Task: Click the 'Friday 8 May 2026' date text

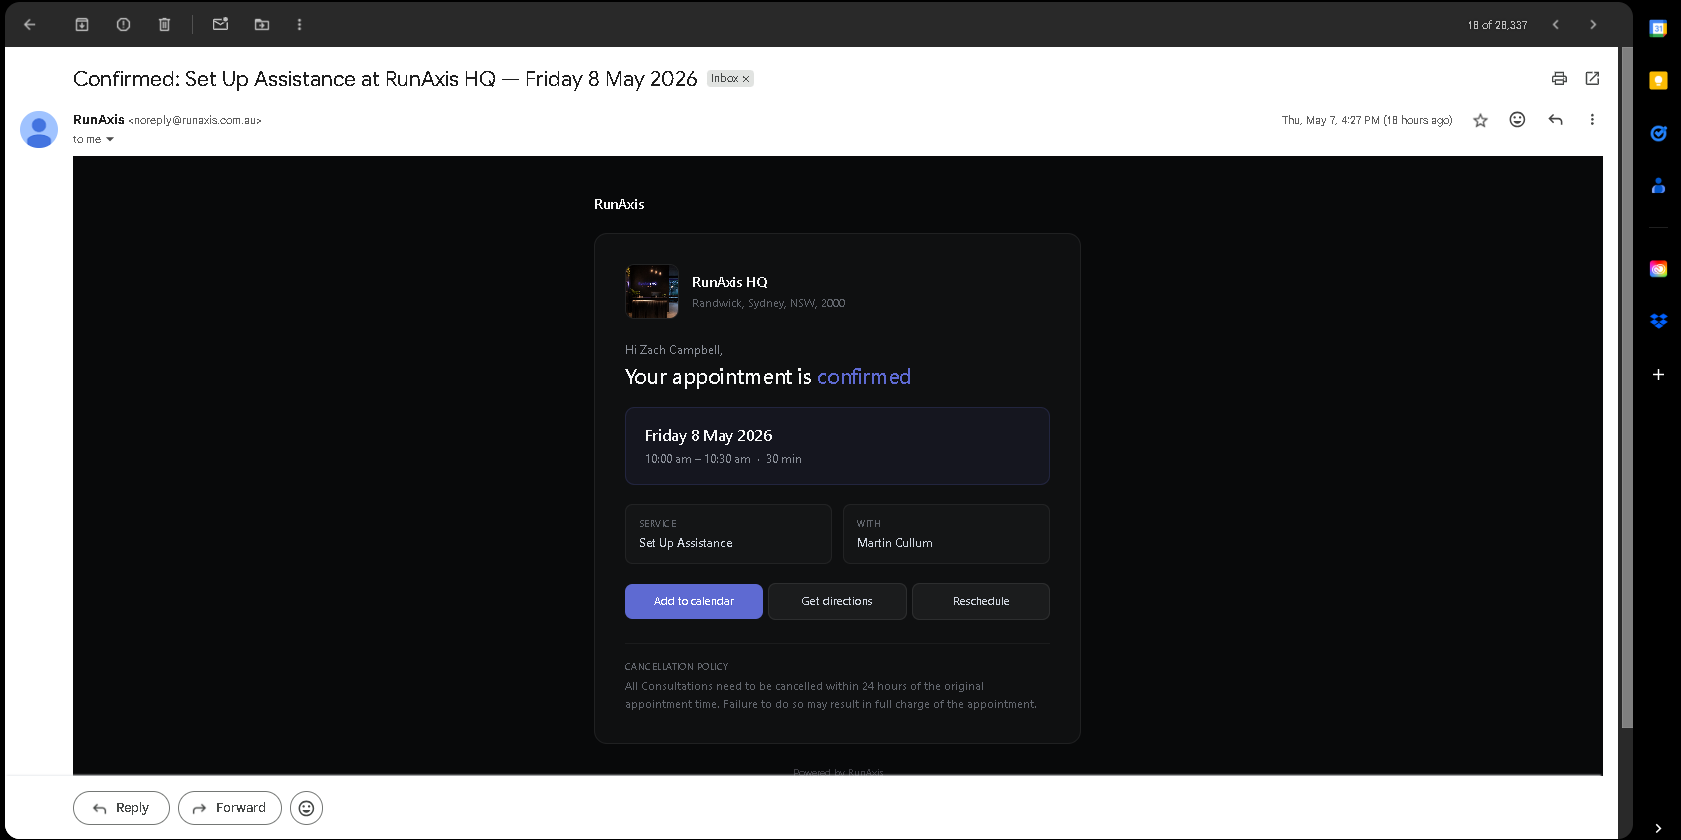Action: click(708, 436)
